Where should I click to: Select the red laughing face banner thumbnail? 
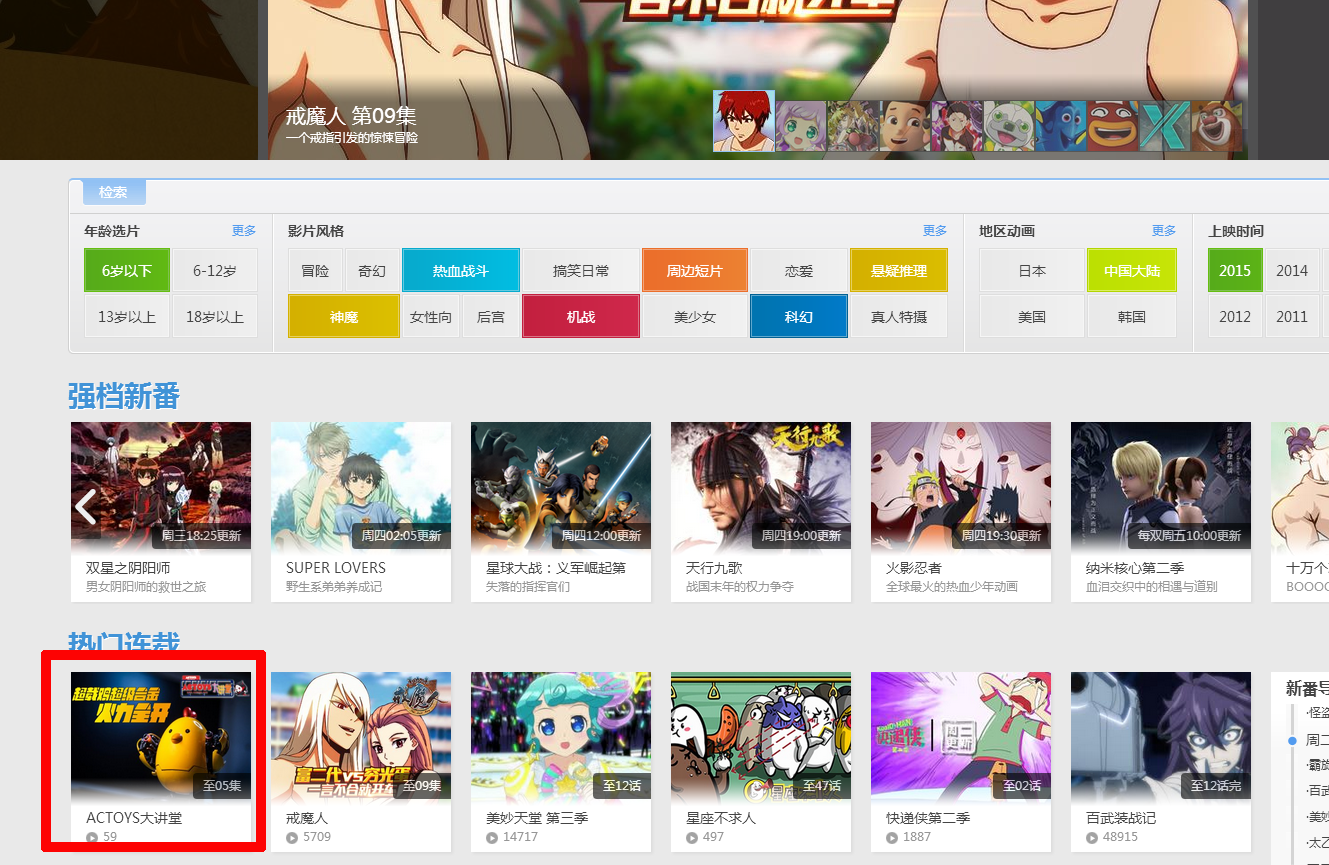point(1113,126)
